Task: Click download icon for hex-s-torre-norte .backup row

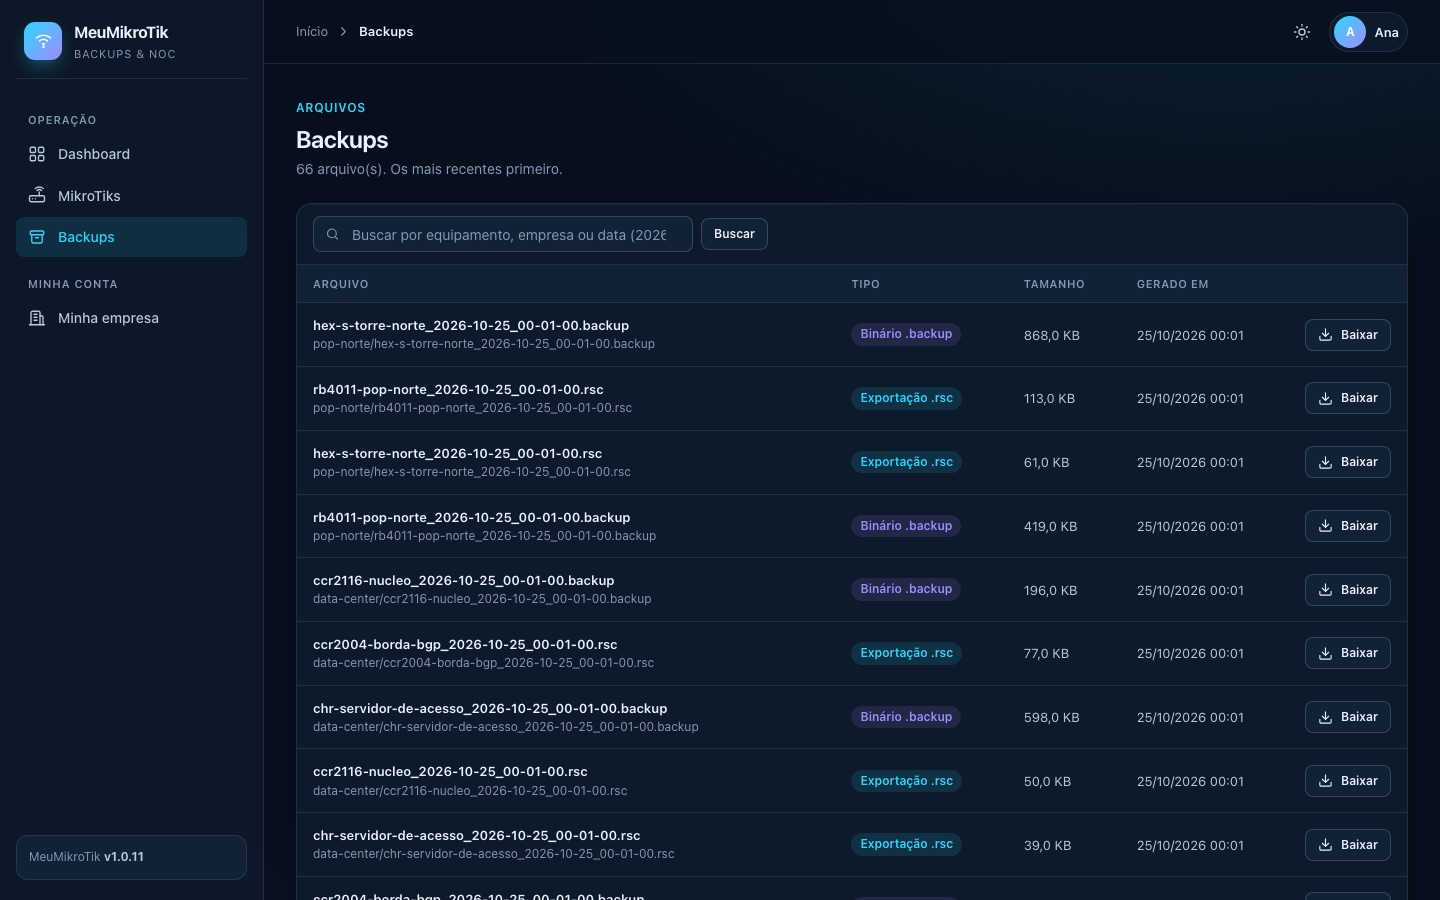Action: pos(1325,335)
